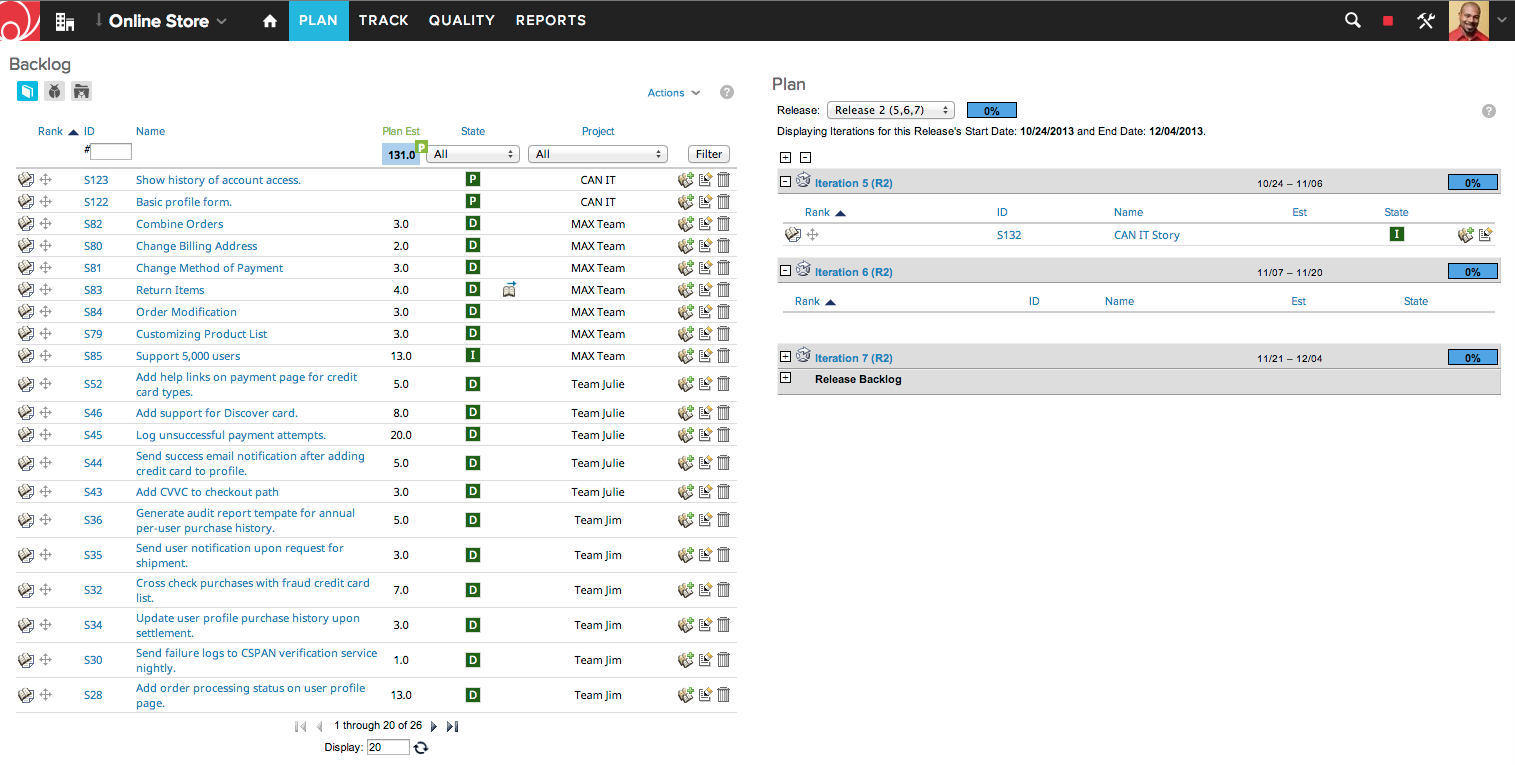Viewport: 1515px width, 765px height.
Task: Click the tools icon in top bar
Action: [1426, 20]
